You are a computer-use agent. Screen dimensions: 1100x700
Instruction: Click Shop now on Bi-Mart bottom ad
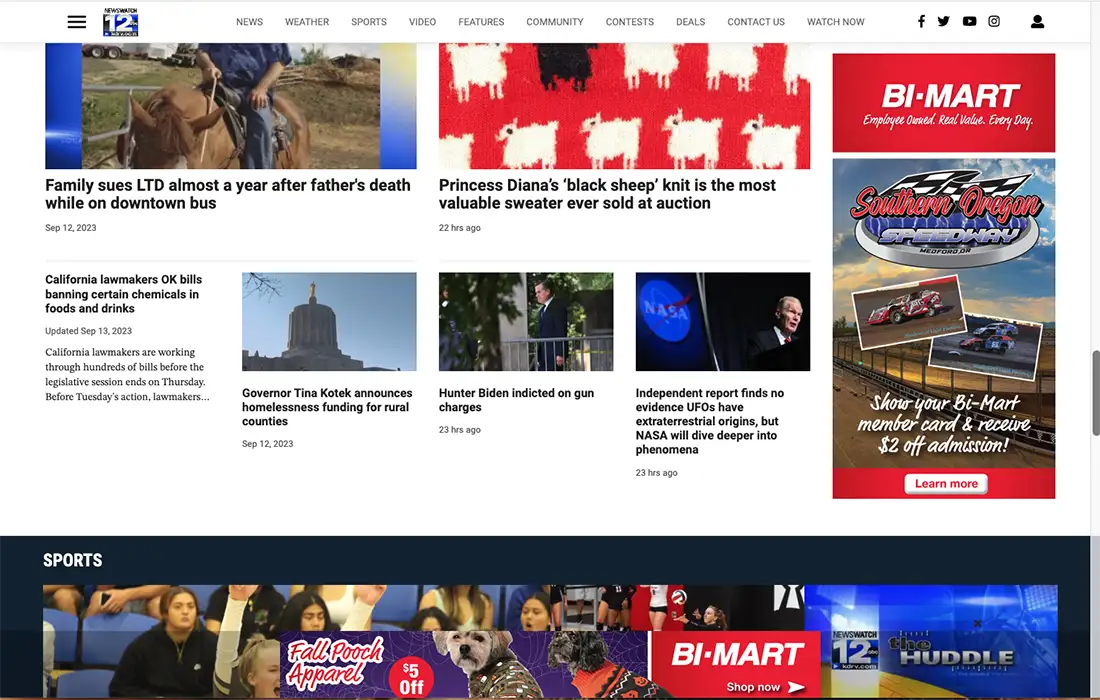[x=765, y=687]
